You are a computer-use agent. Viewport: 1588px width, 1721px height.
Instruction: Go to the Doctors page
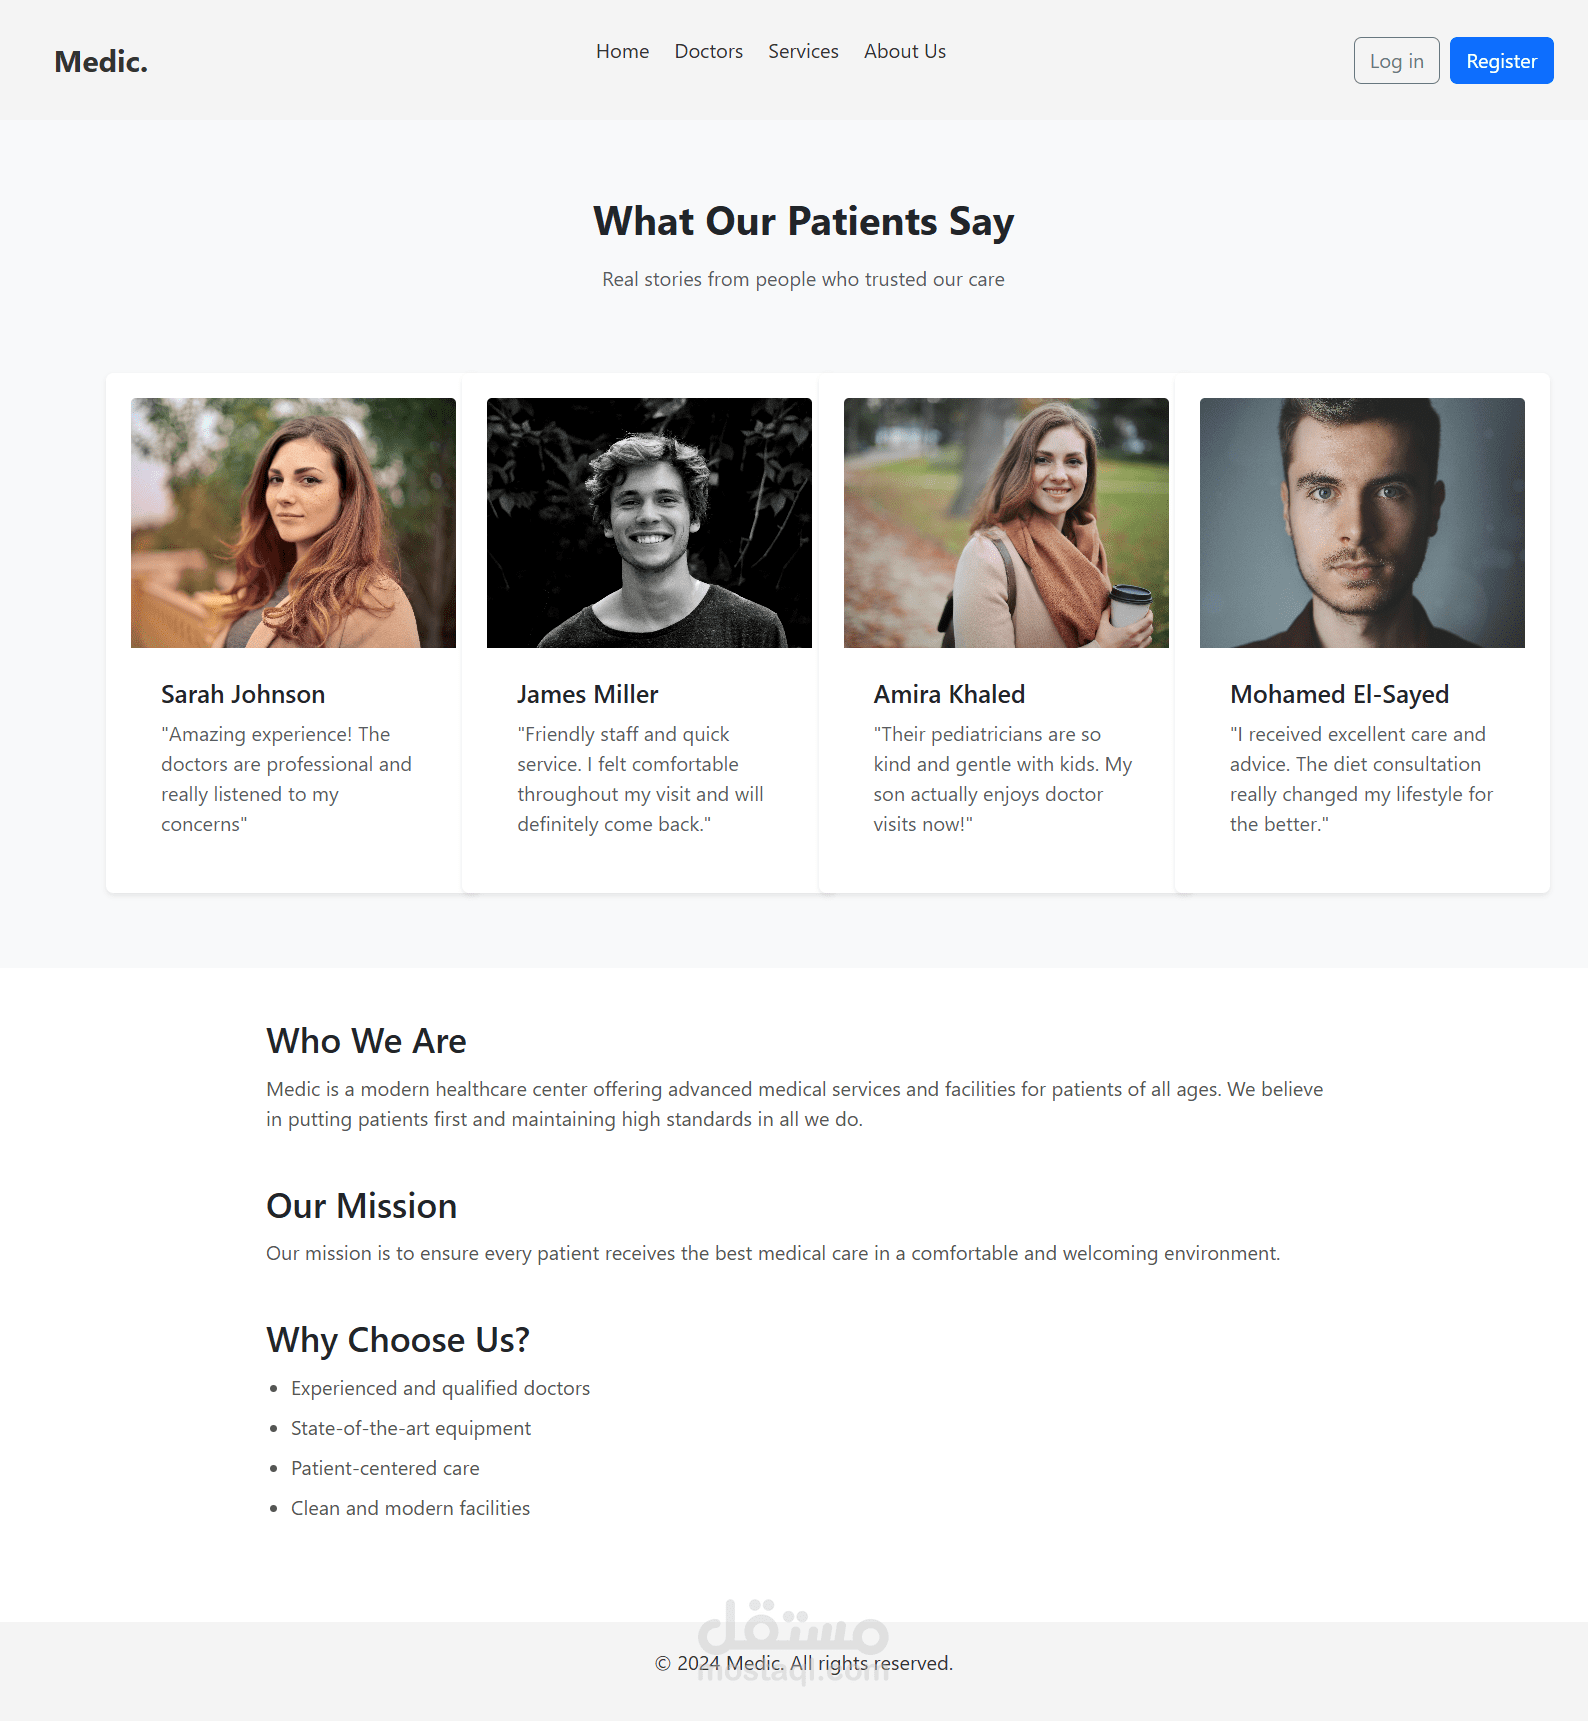tap(708, 51)
